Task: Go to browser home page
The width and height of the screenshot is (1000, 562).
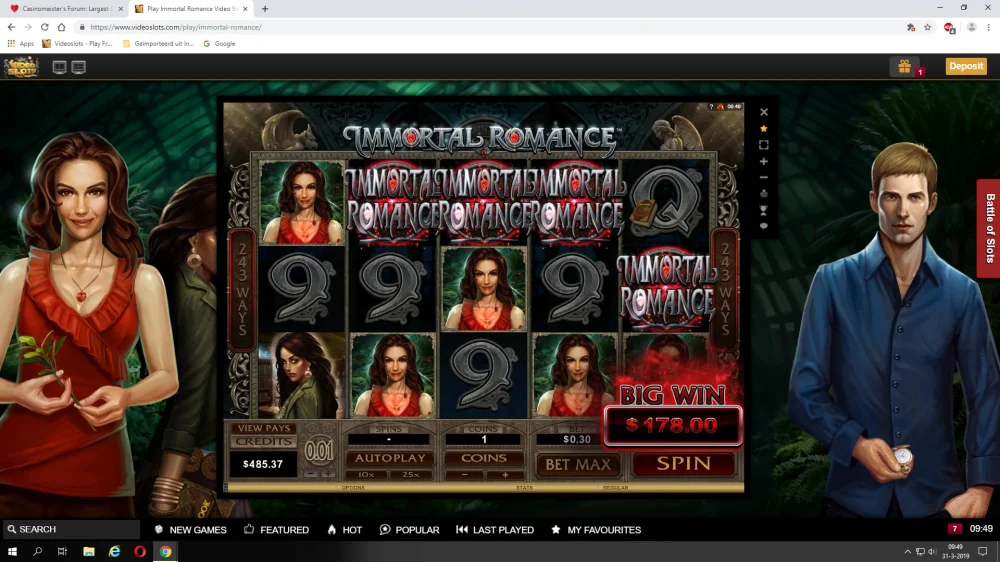Action: coord(61,27)
